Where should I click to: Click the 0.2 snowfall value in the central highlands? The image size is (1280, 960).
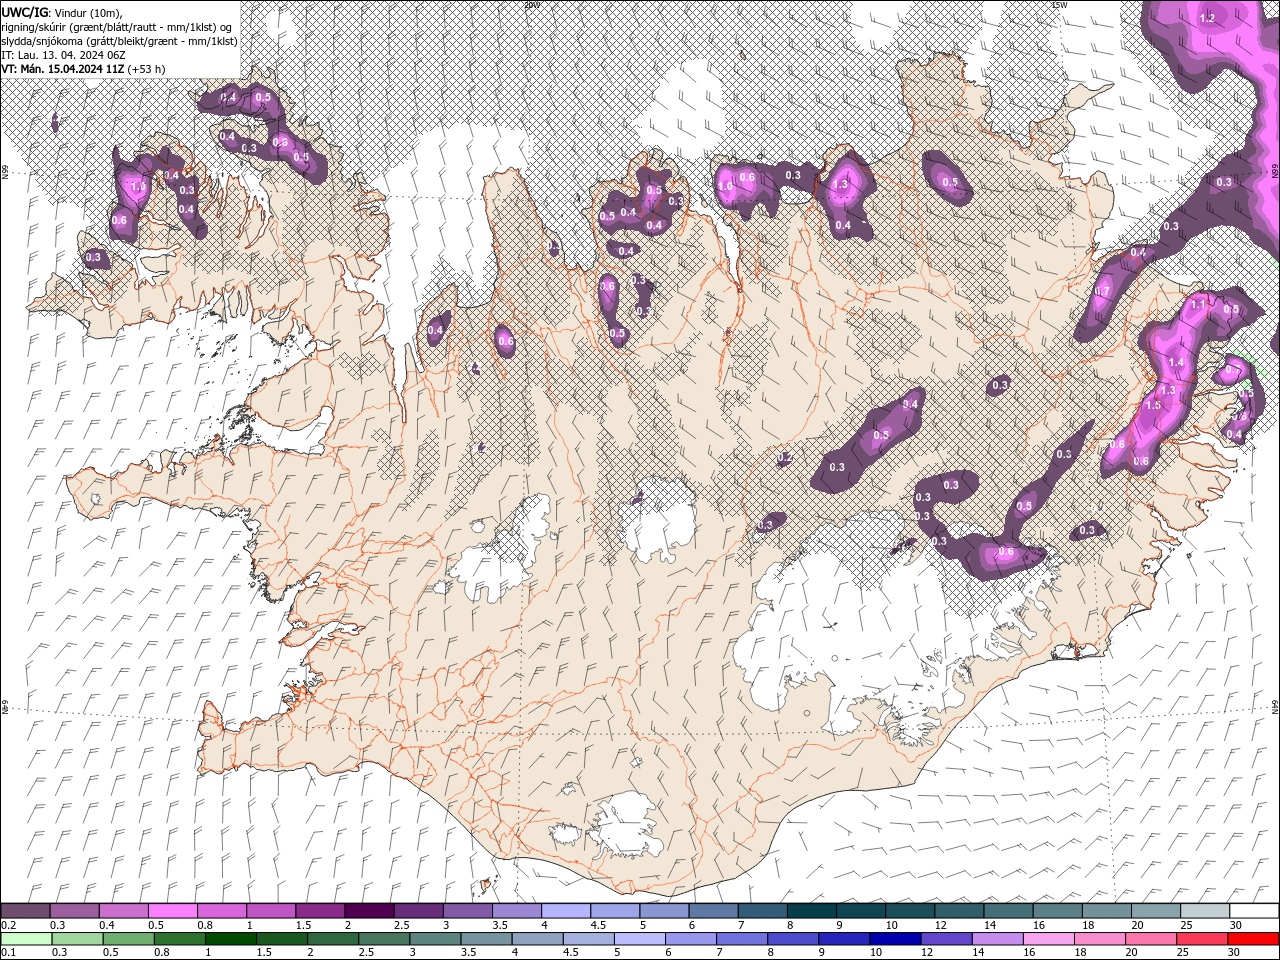[785, 457]
